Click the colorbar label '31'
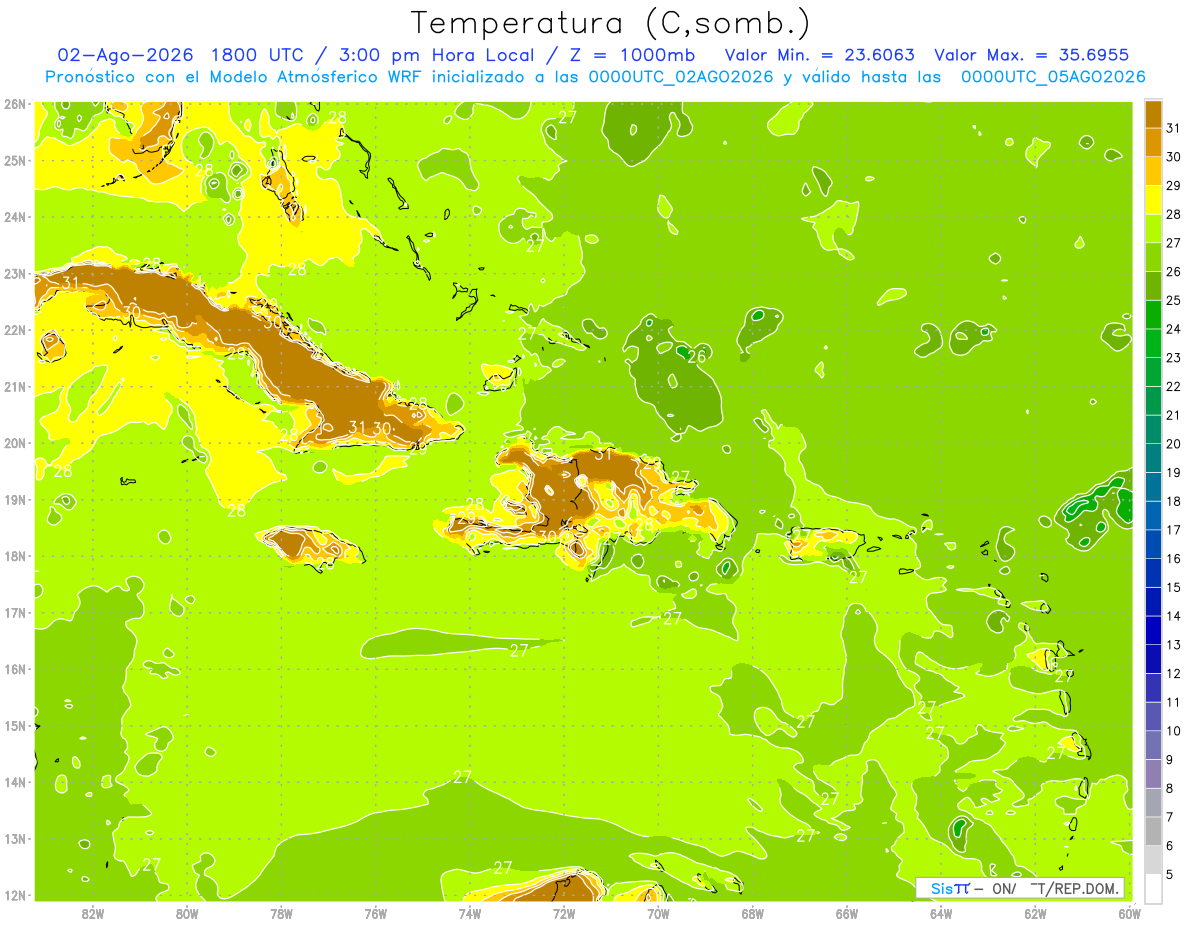Image resolution: width=1200 pixels, height=927 pixels. coord(1174,128)
